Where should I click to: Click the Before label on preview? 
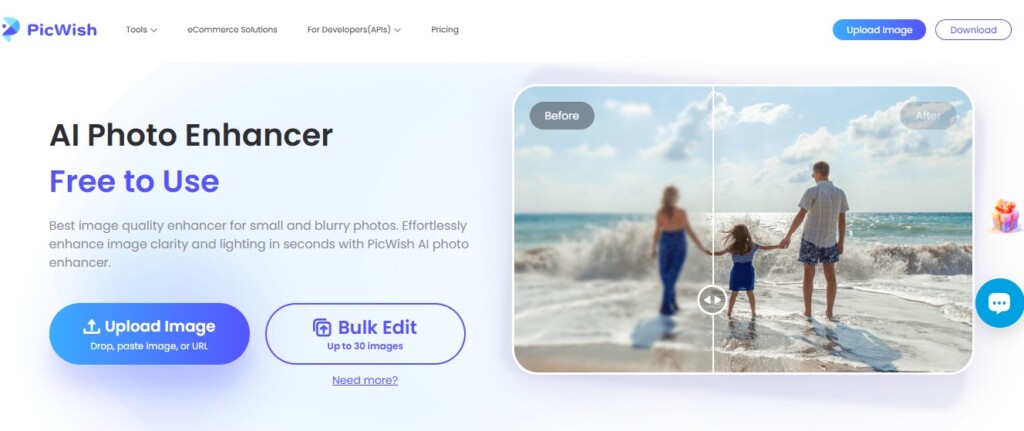[562, 116]
